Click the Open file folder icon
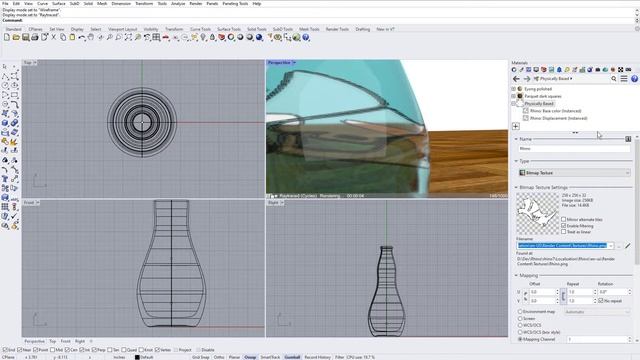The image size is (640, 360). pyautogui.click(x=16, y=38)
